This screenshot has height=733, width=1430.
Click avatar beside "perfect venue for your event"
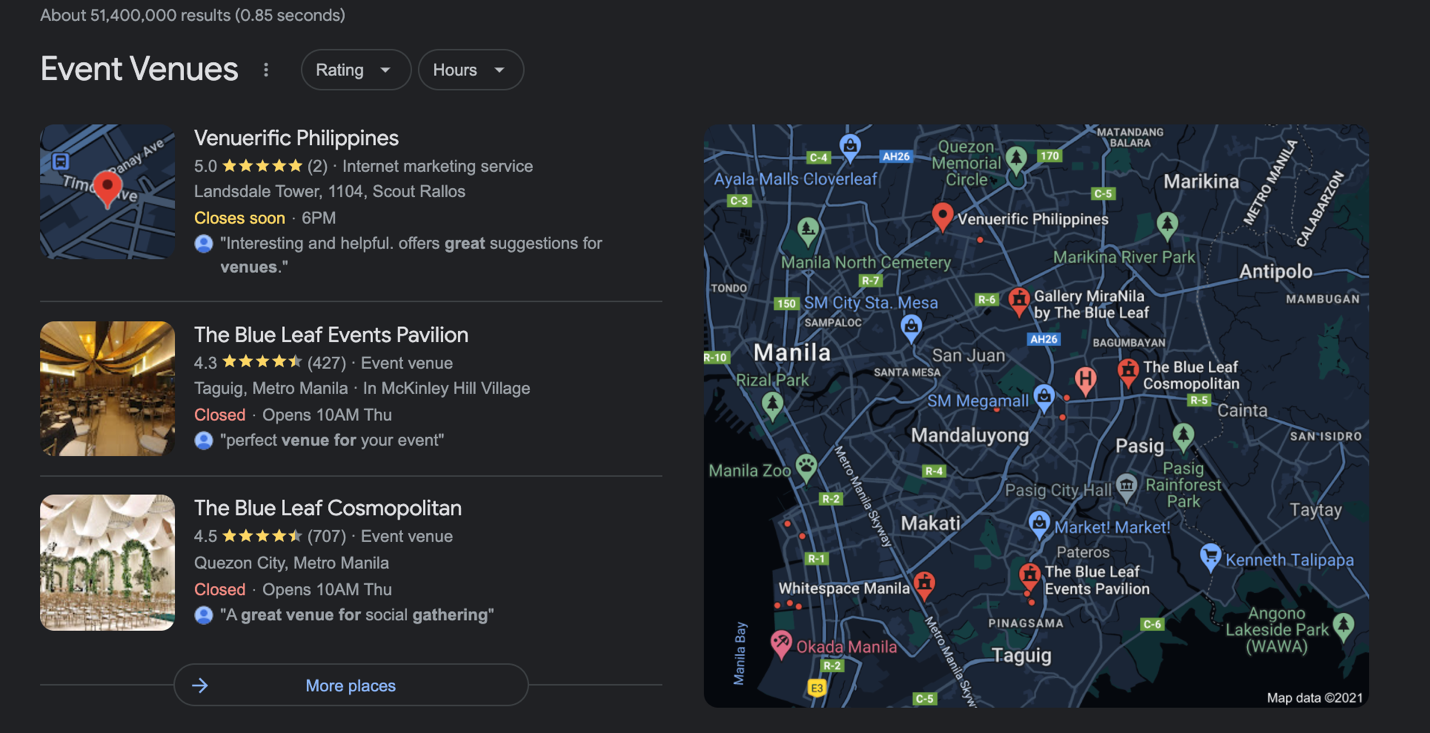(203, 440)
